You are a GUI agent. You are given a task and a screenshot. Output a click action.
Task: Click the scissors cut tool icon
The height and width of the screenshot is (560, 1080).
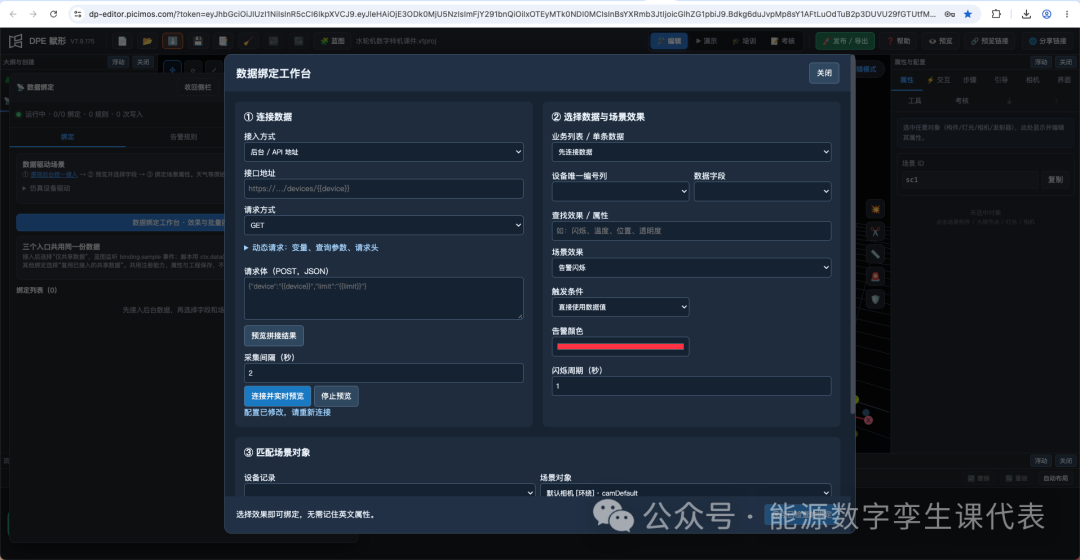pyautogui.click(x=875, y=231)
